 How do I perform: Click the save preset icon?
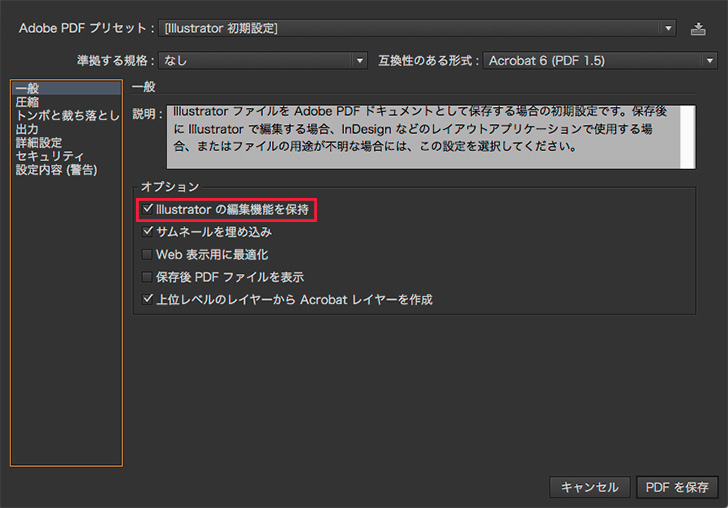tap(698, 29)
